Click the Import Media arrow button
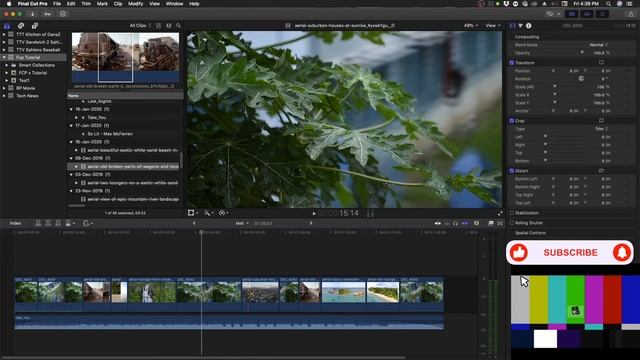Screen dimensions: 640x360 click(x=32, y=14)
